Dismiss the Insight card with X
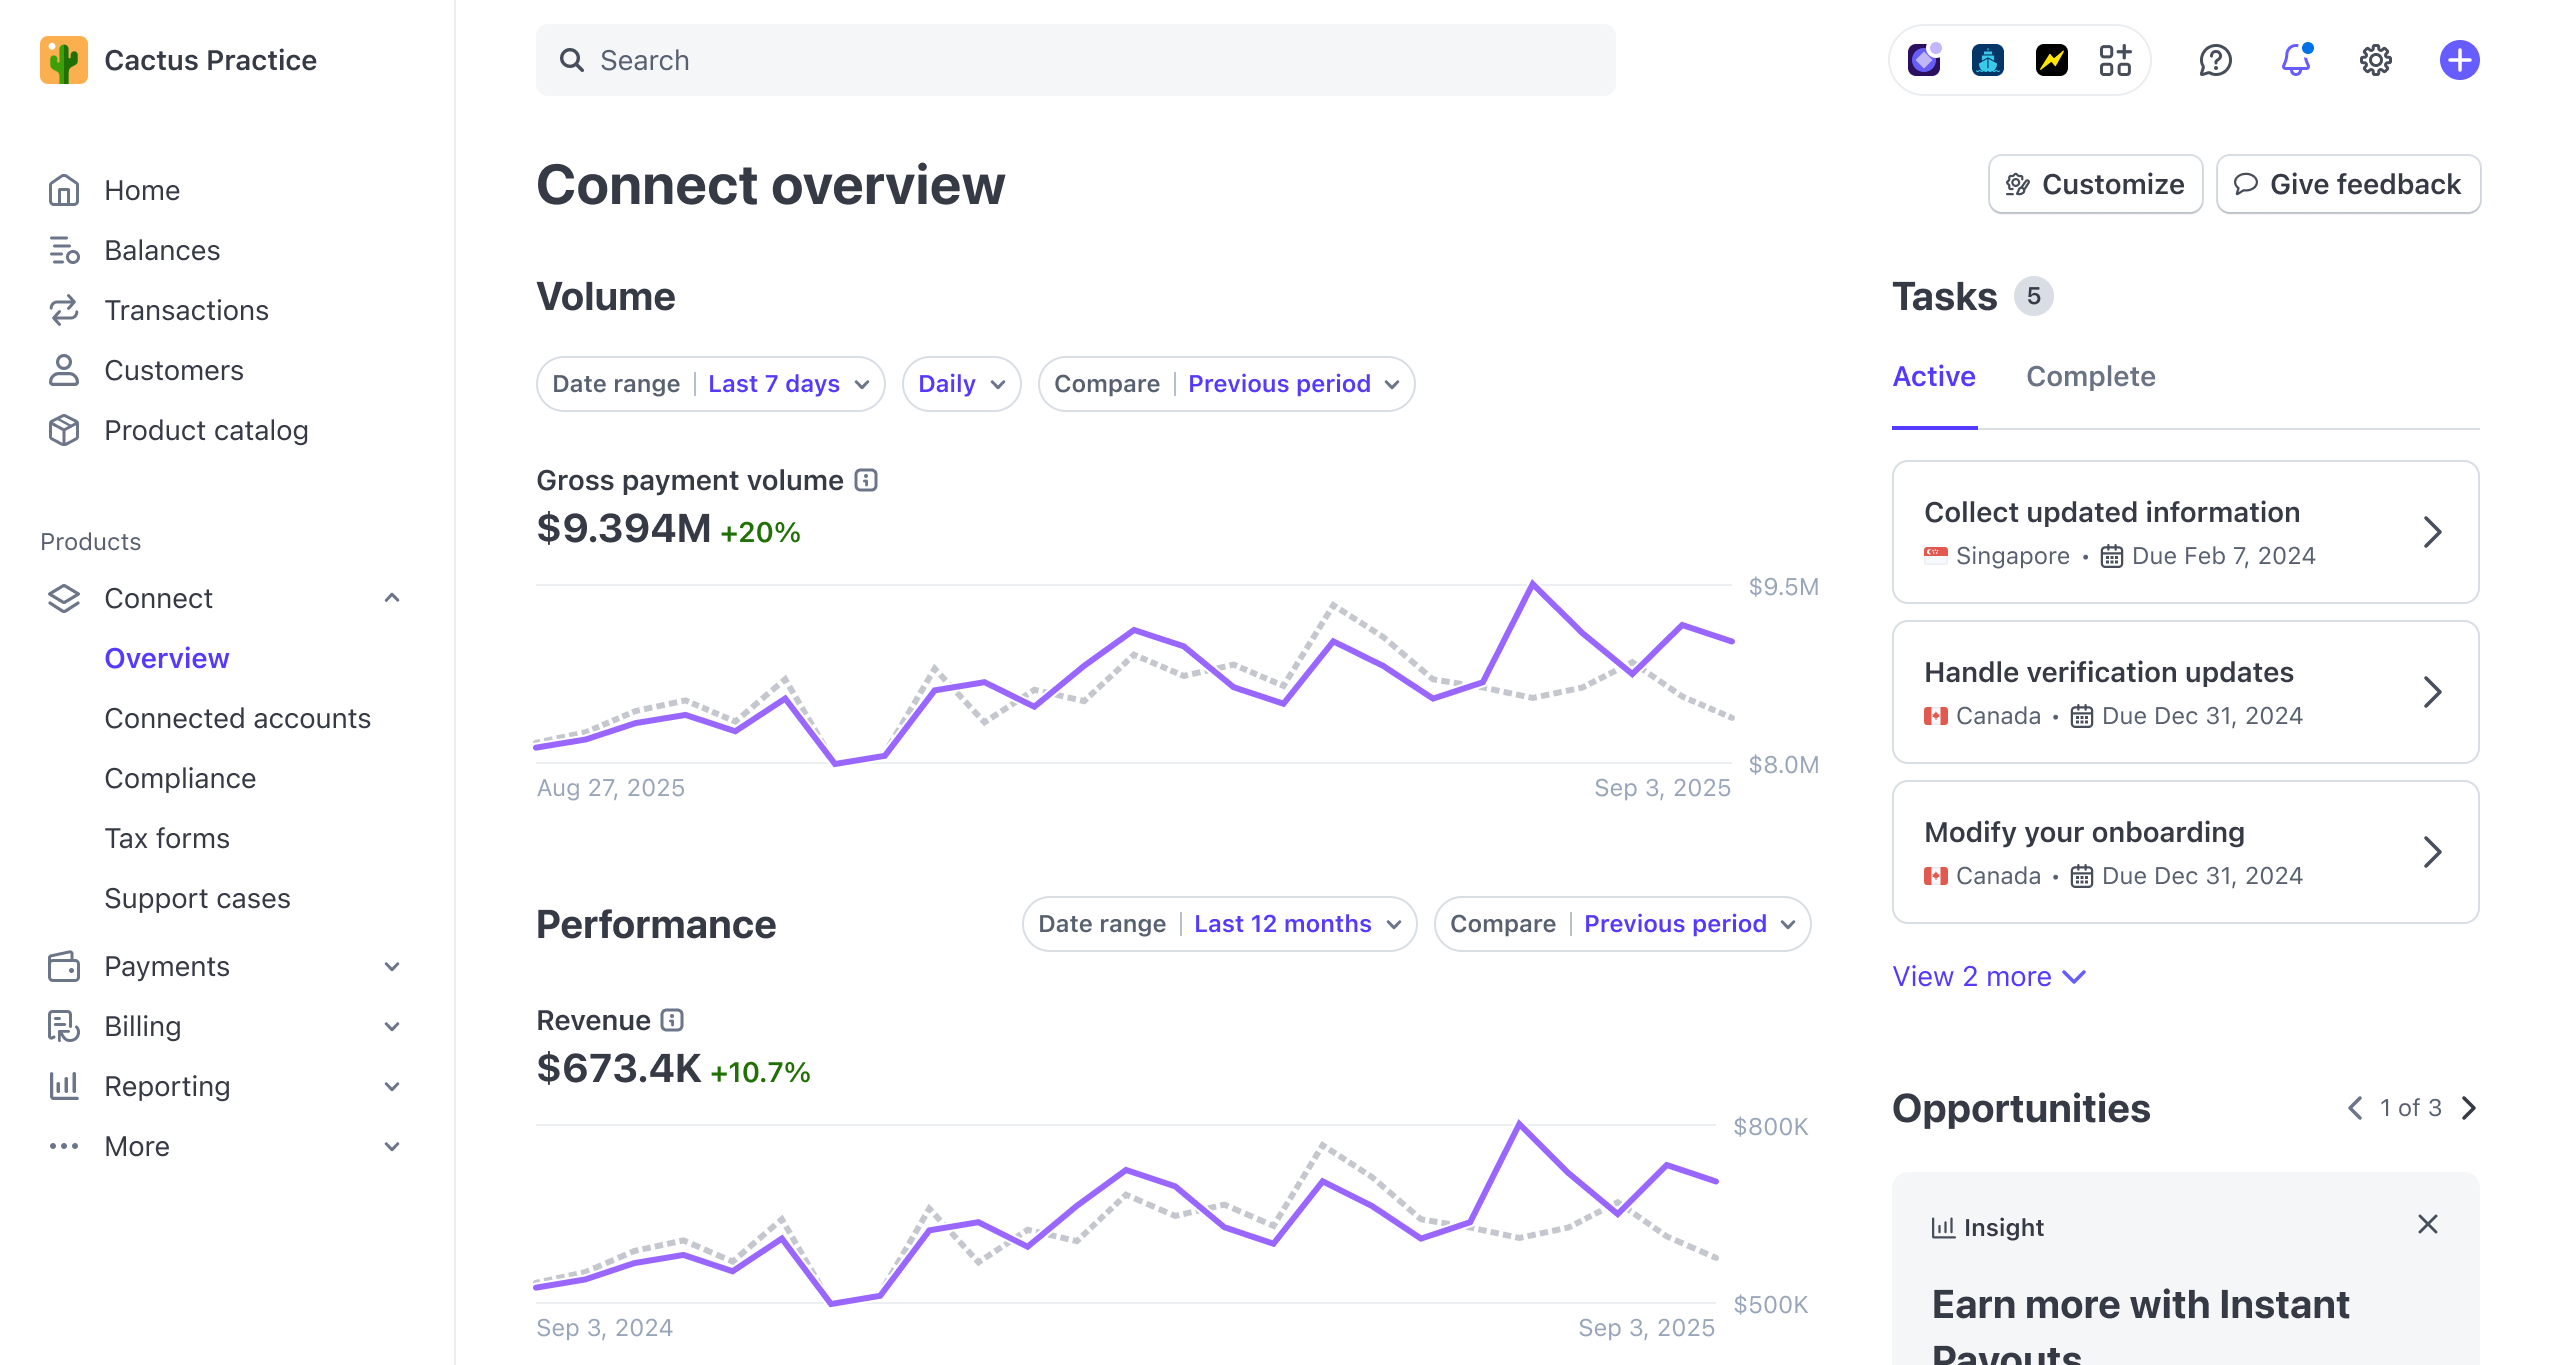2560x1365 pixels. (x=2427, y=1225)
